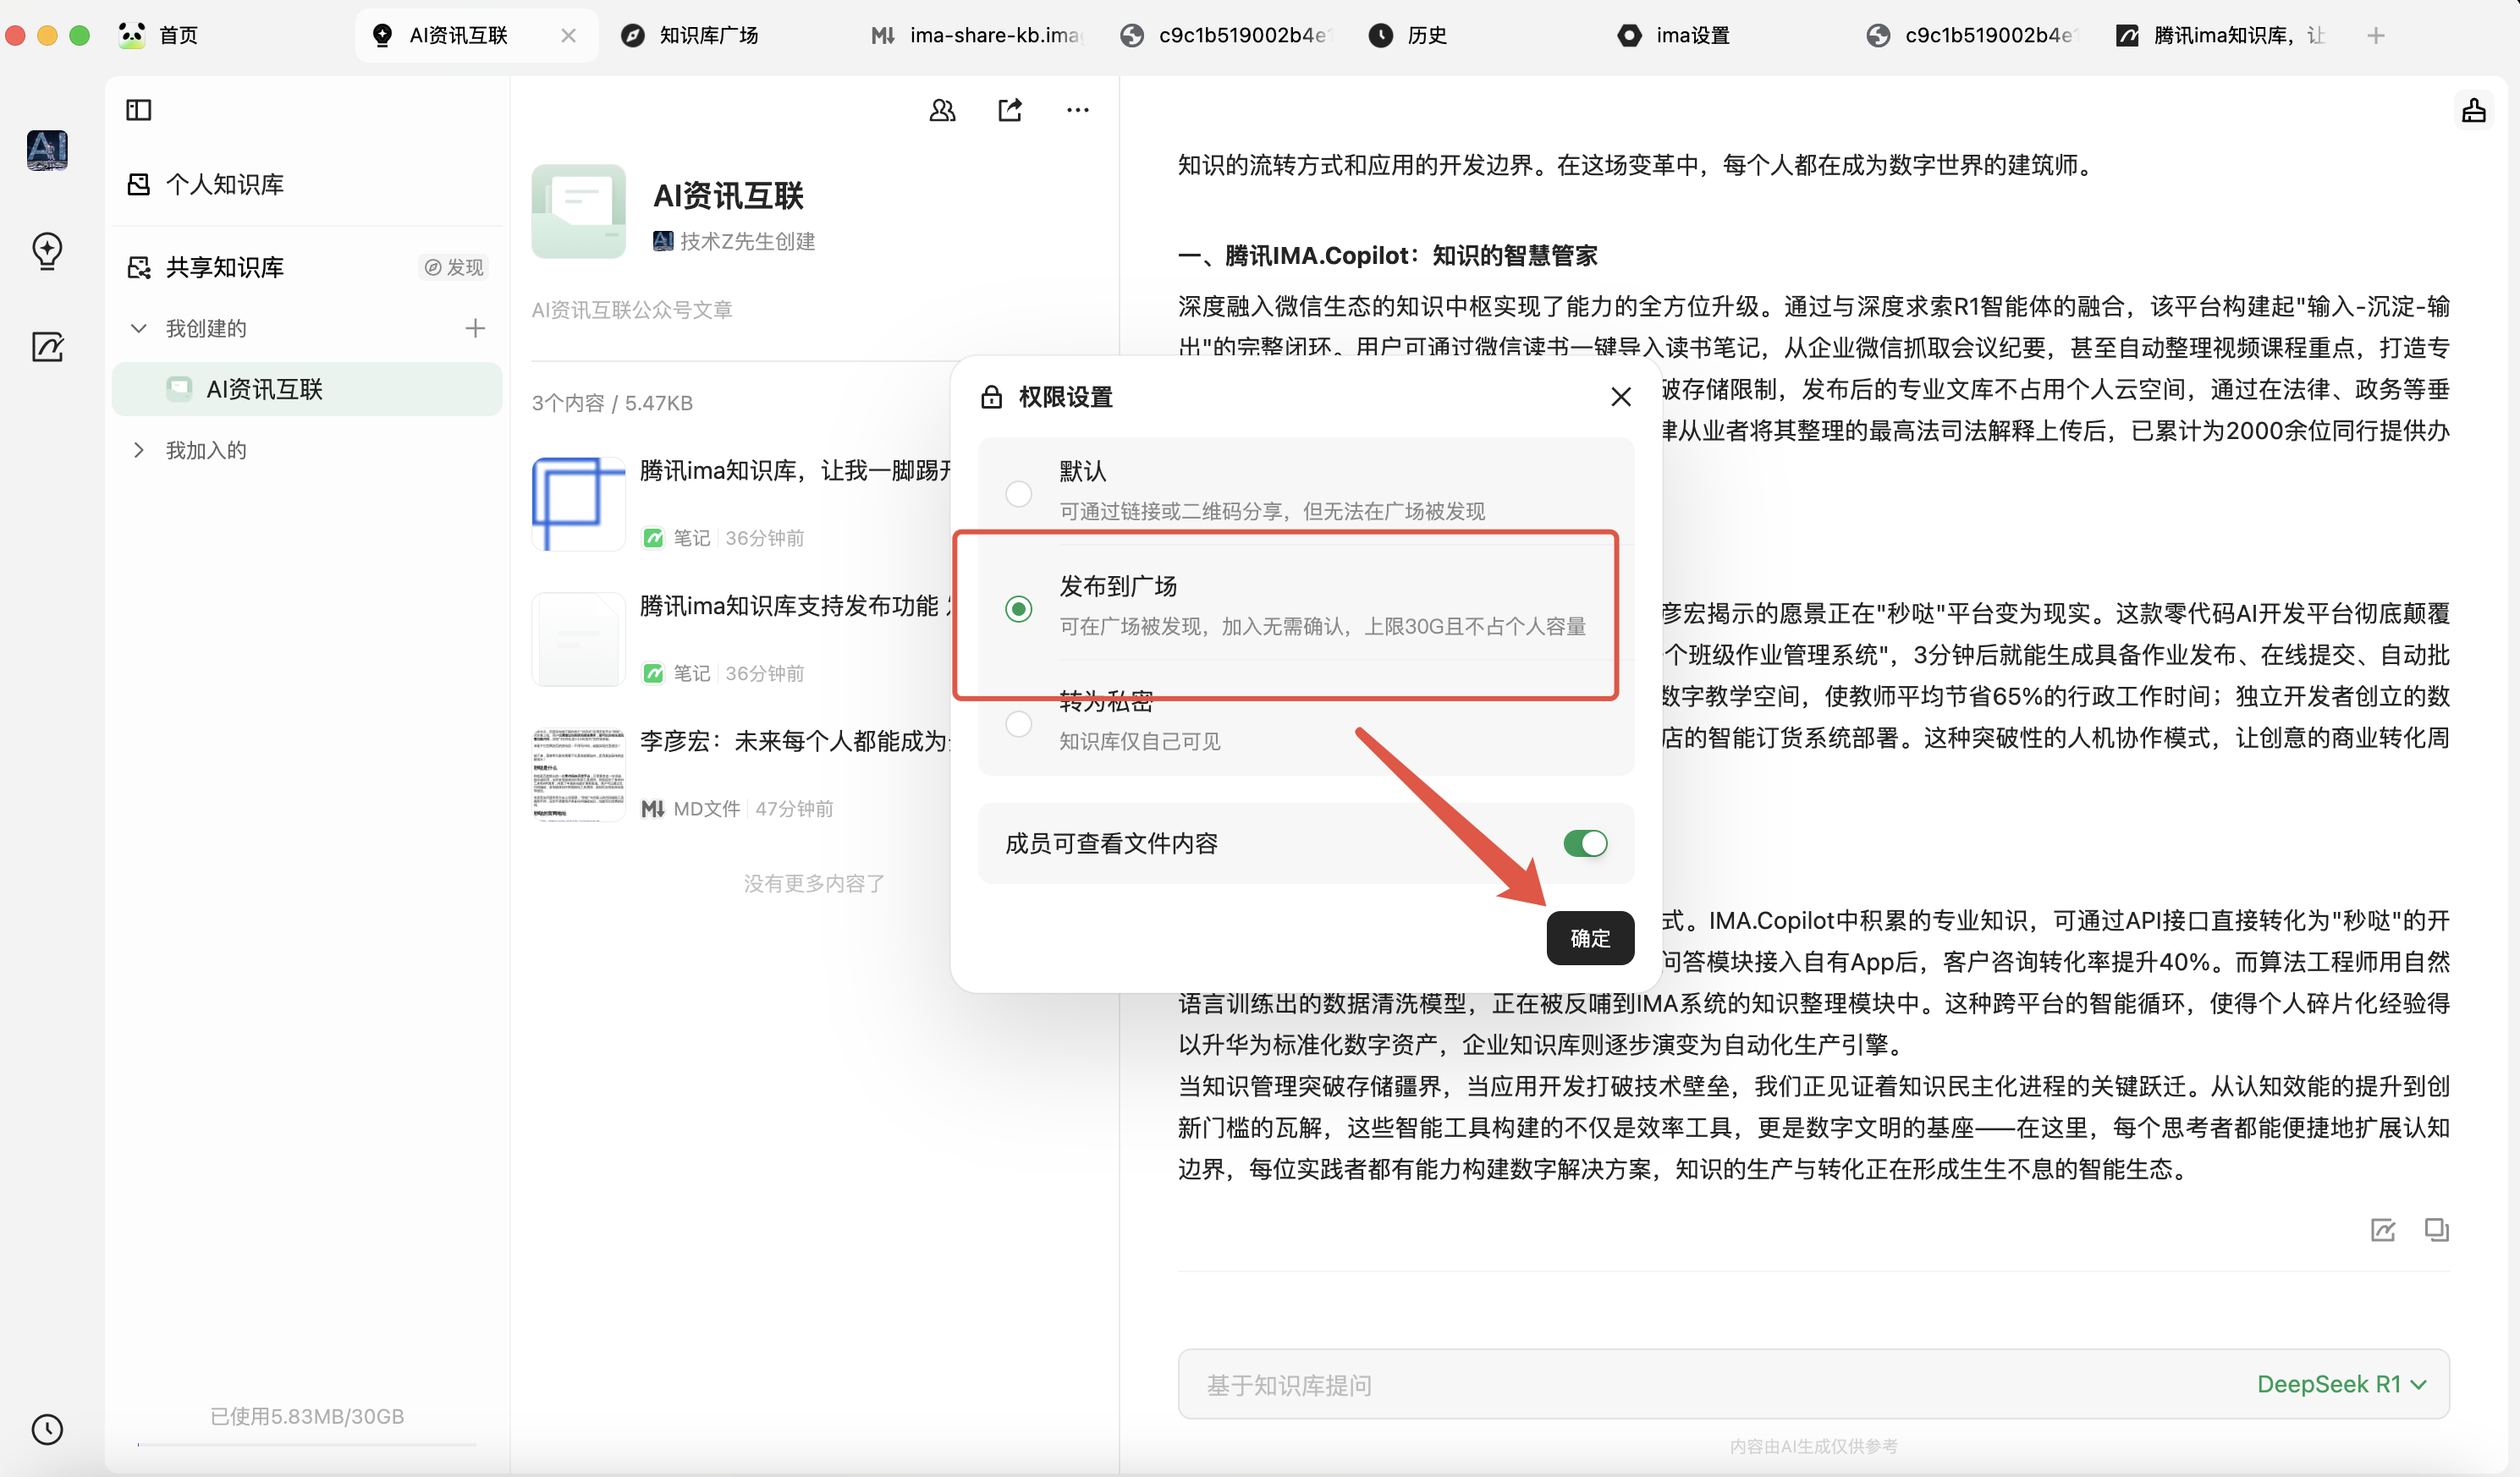Open the DeepSeek R1 model dropdown
Viewport: 2520px width, 1477px height.
tap(2341, 1384)
